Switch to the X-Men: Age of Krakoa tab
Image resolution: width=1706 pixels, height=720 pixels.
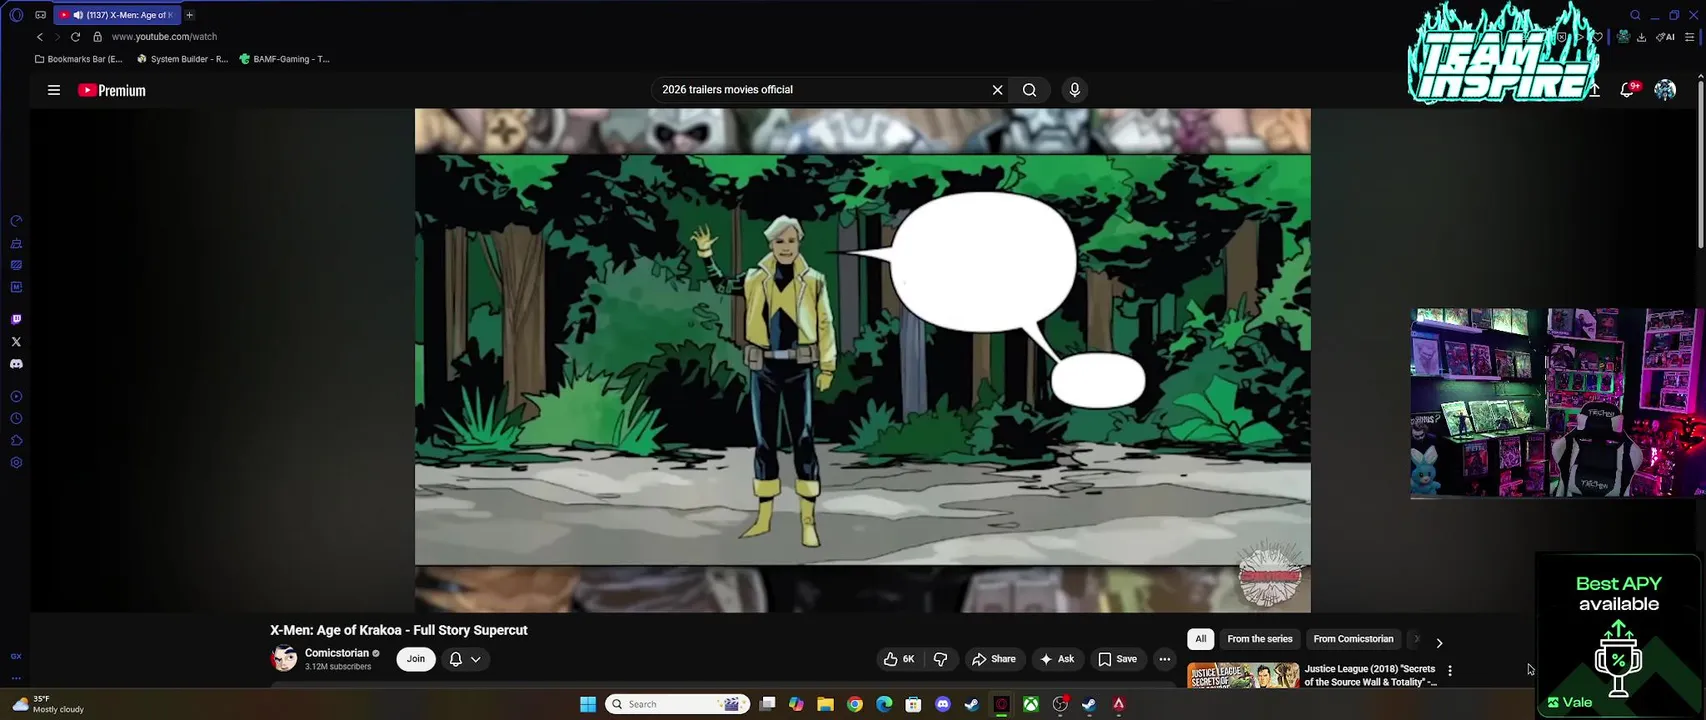pos(118,15)
